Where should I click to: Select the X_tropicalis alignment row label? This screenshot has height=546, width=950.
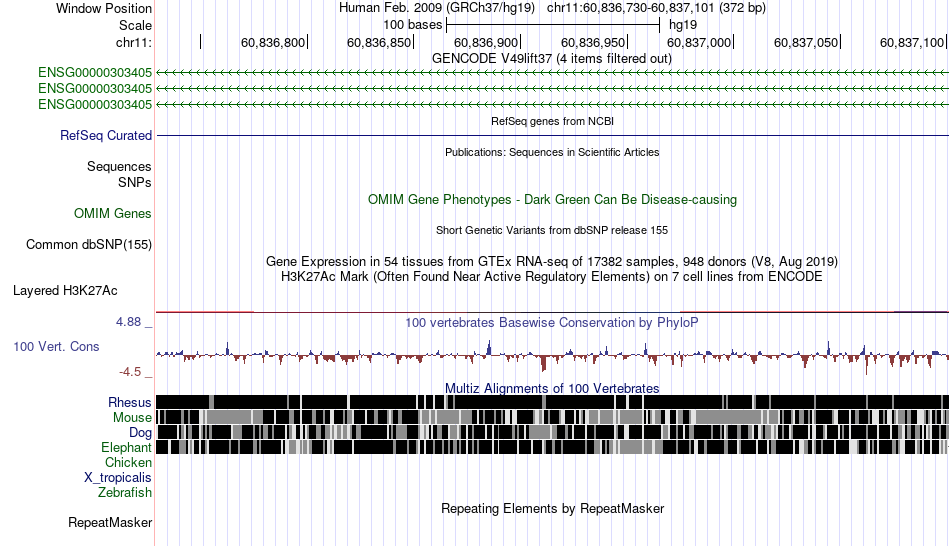118,478
